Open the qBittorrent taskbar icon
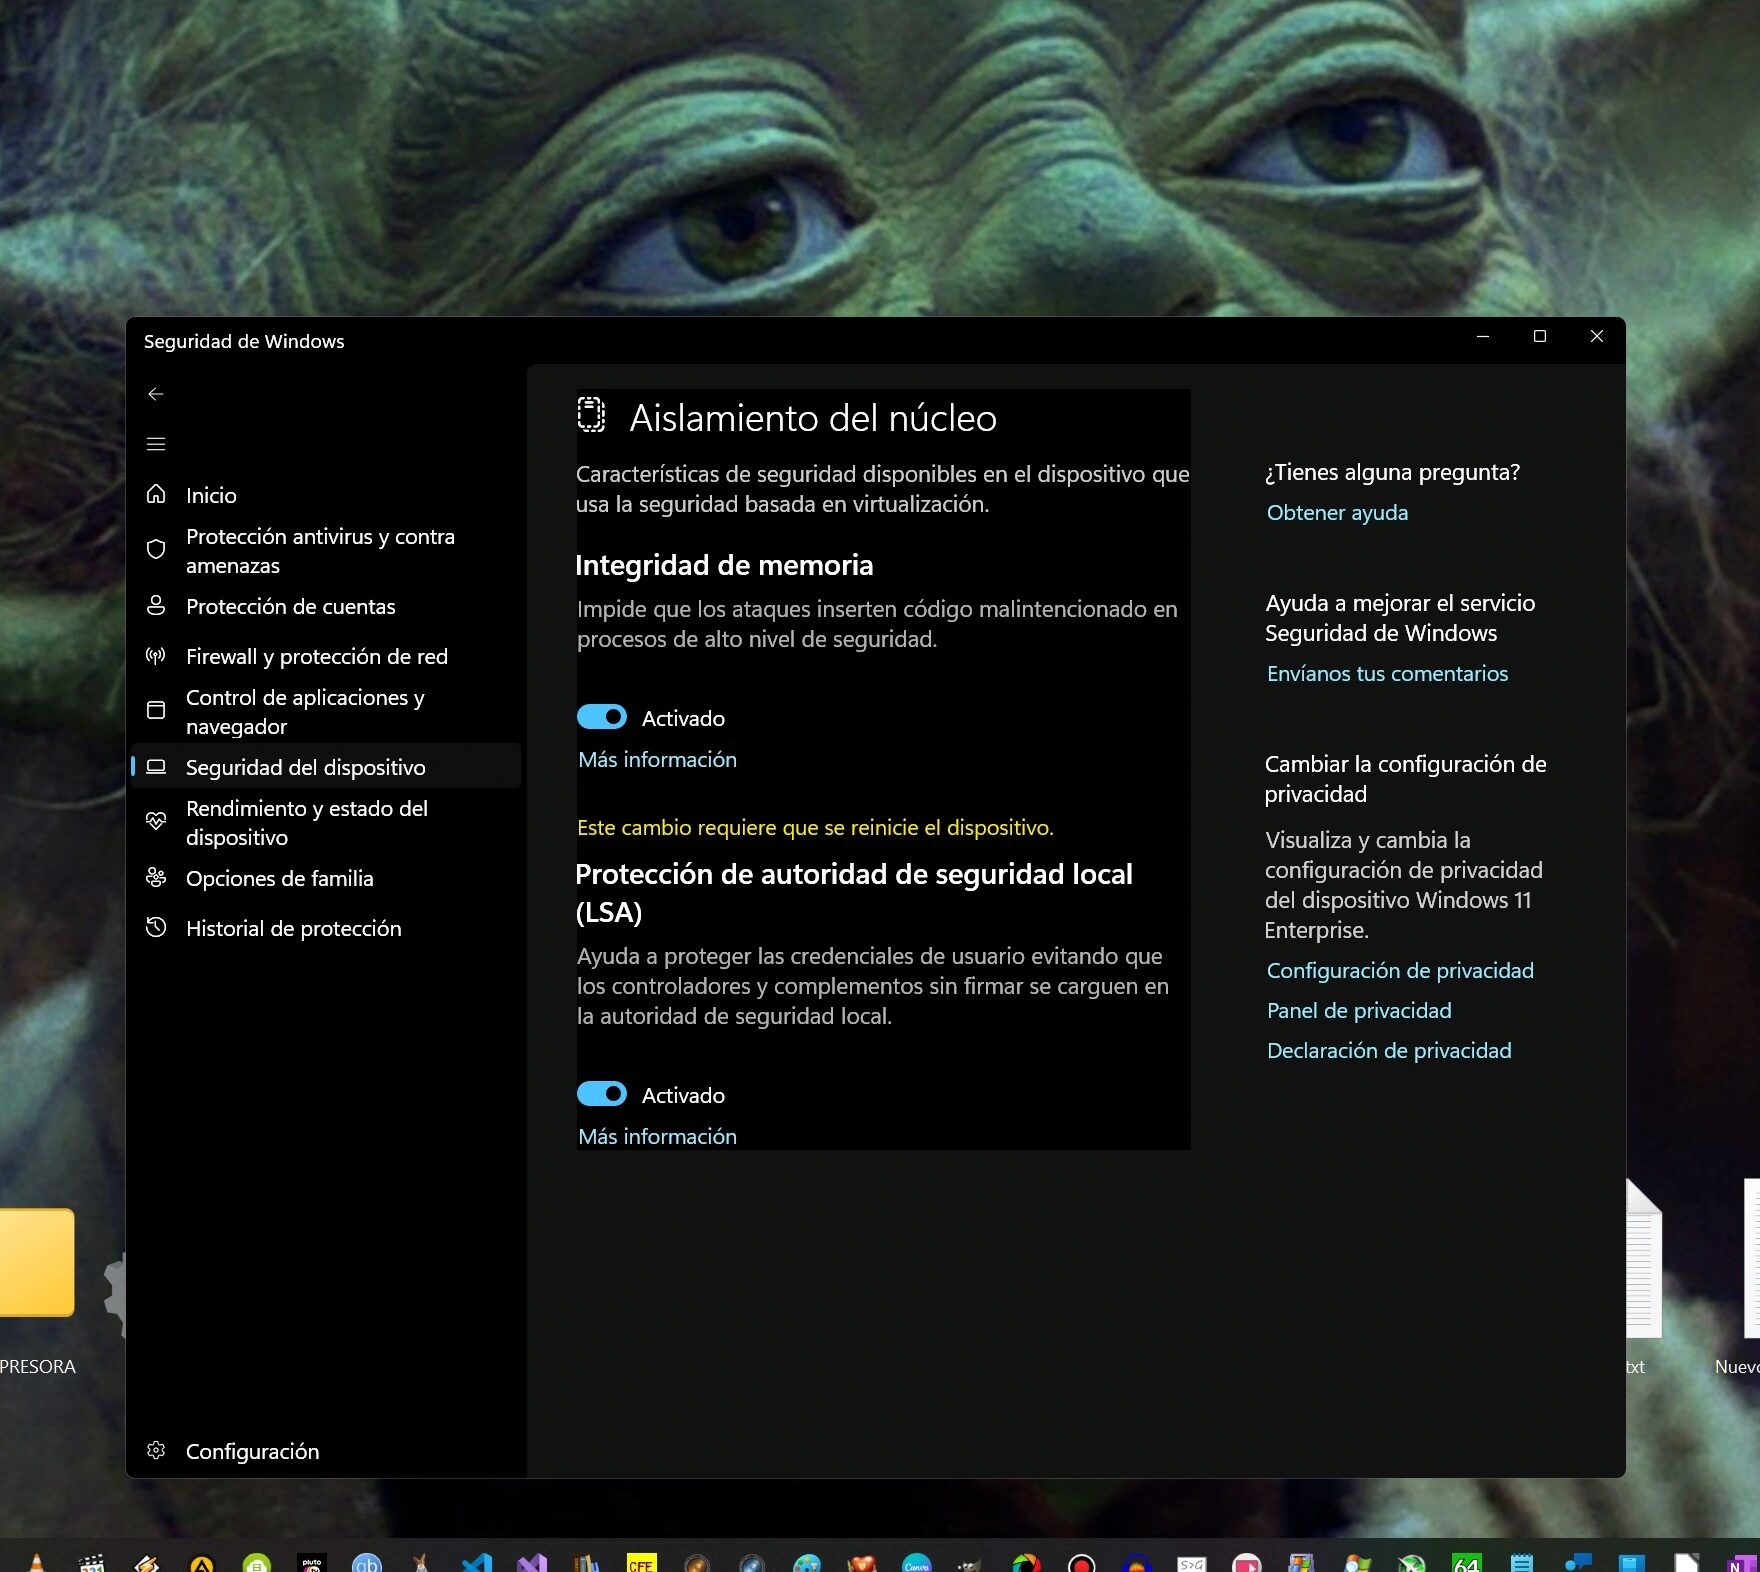 [x=367, y=1563]
